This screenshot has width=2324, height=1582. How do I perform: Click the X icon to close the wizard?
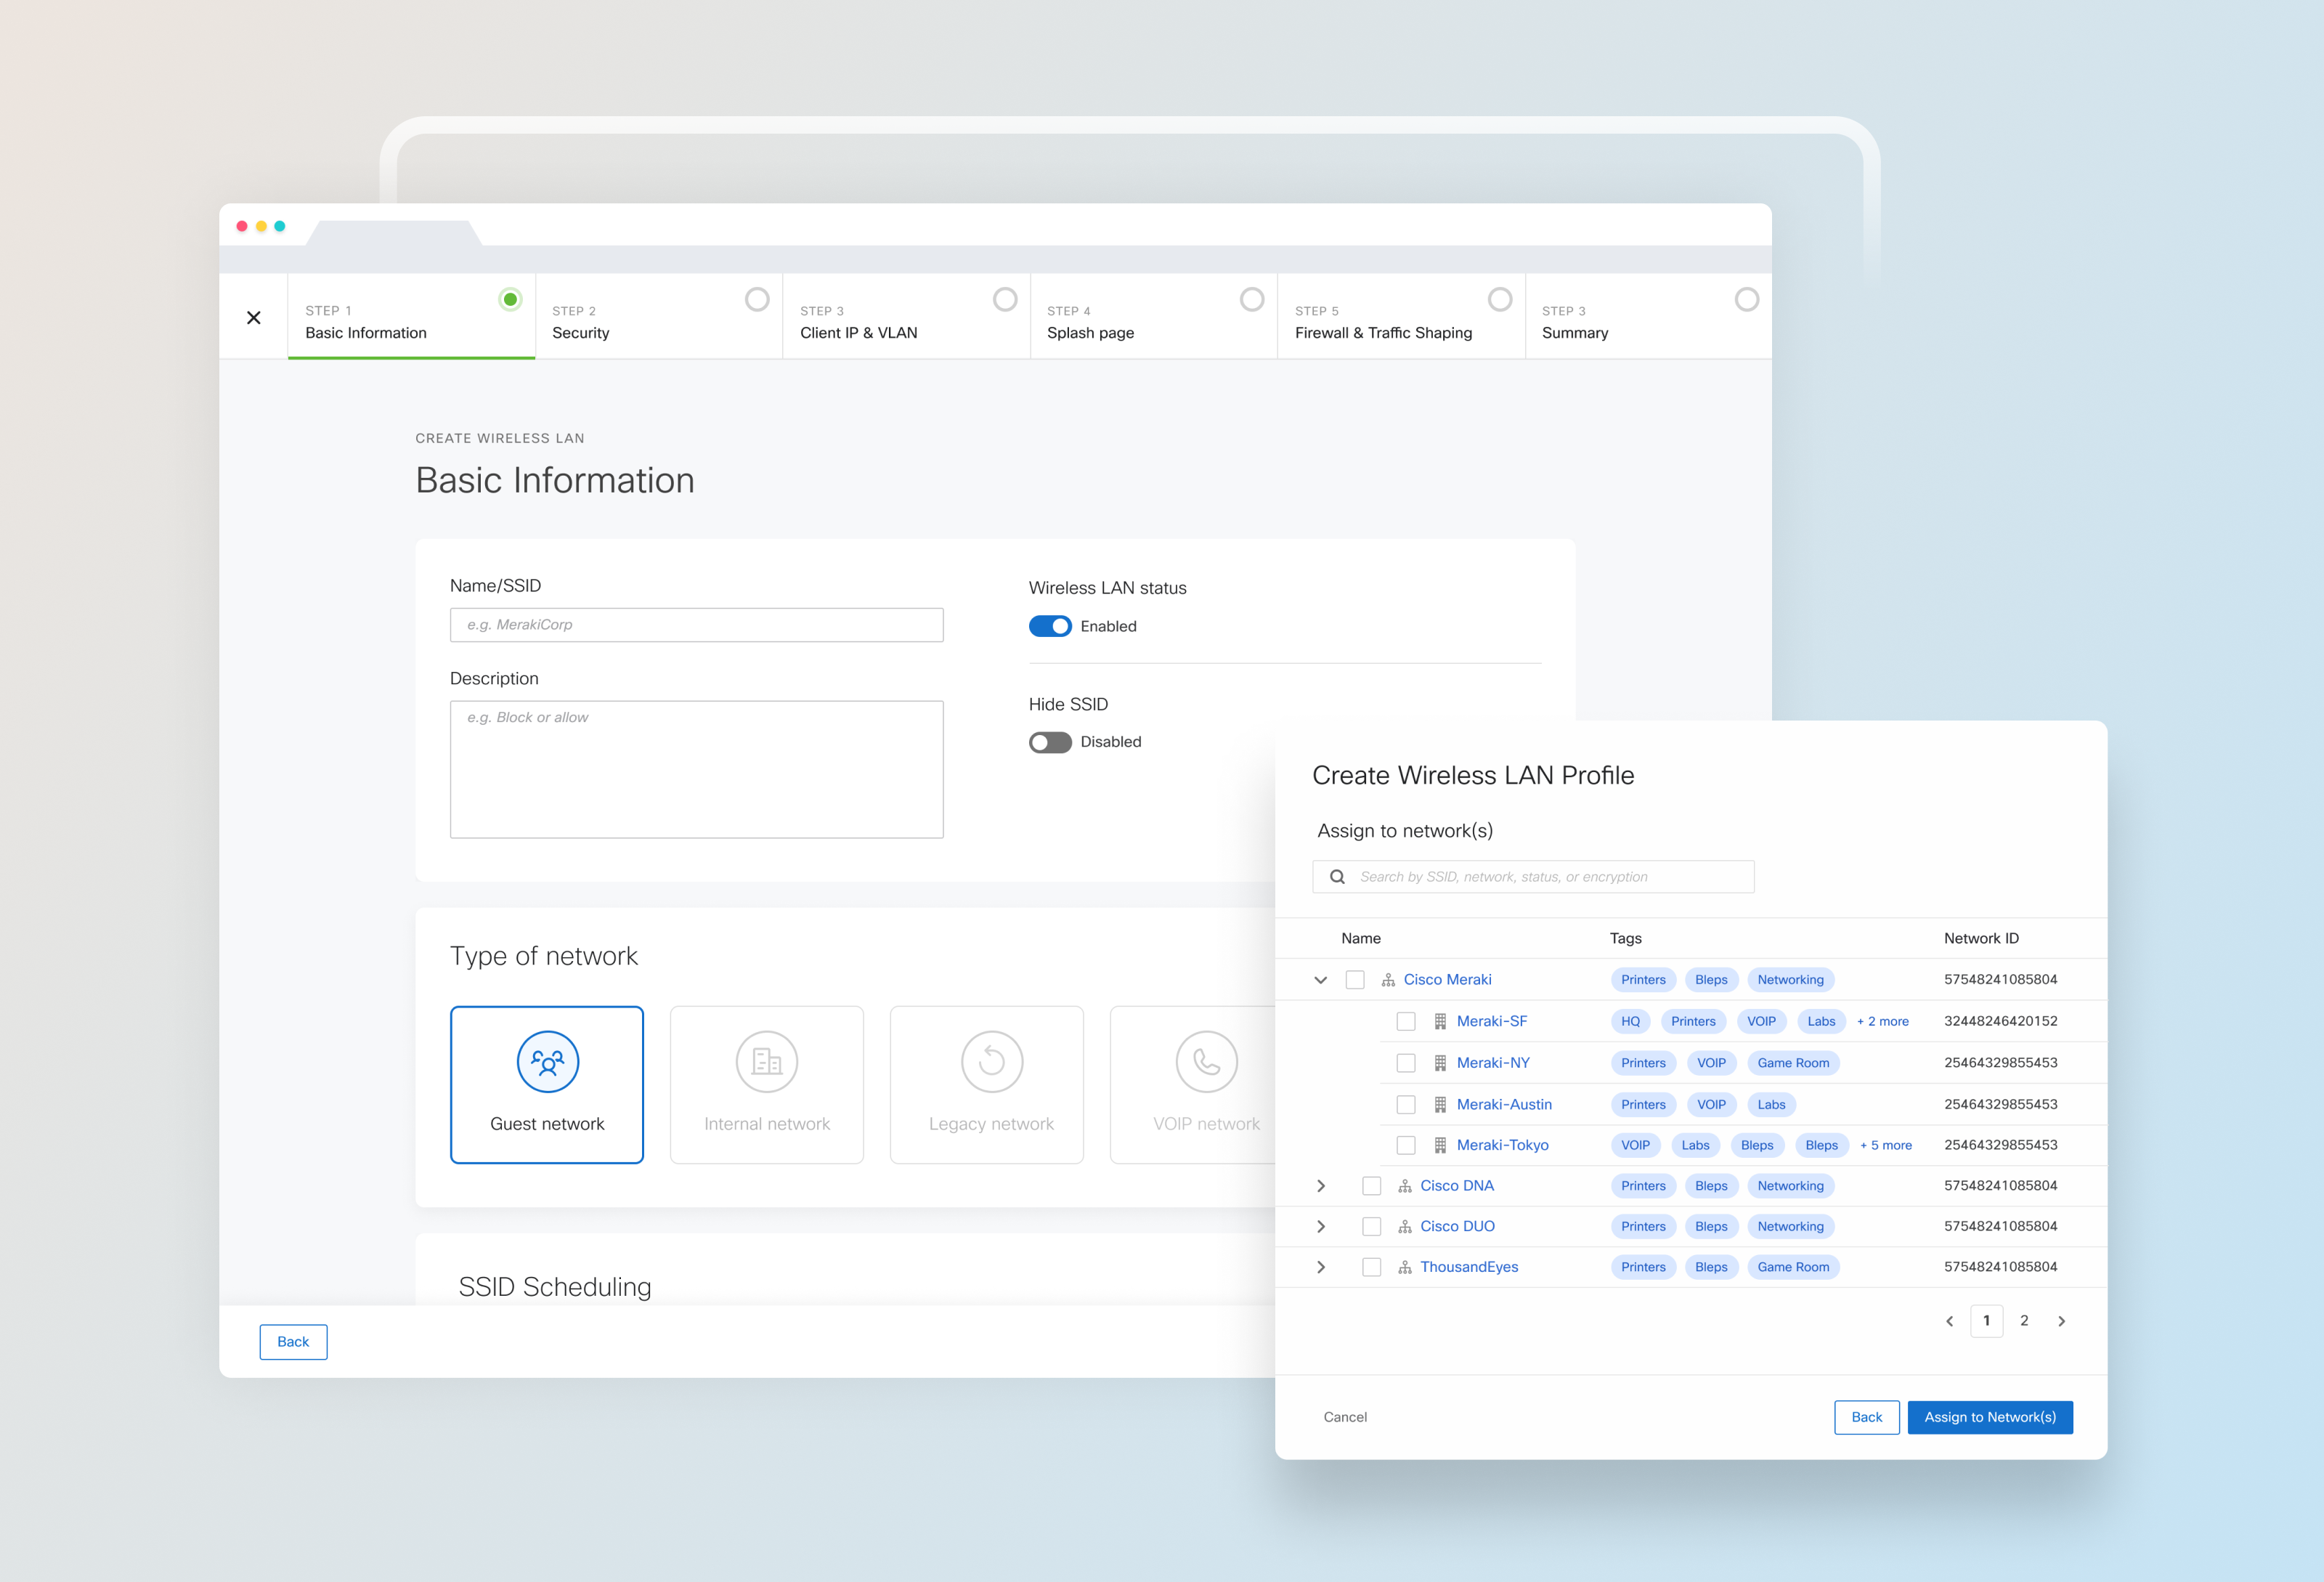(x=254, y=318)
